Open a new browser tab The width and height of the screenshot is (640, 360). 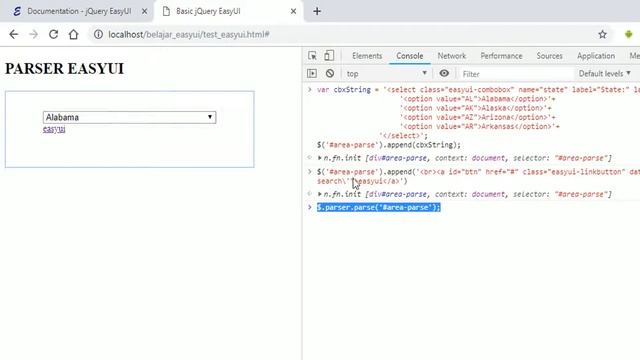coord(317,11)
